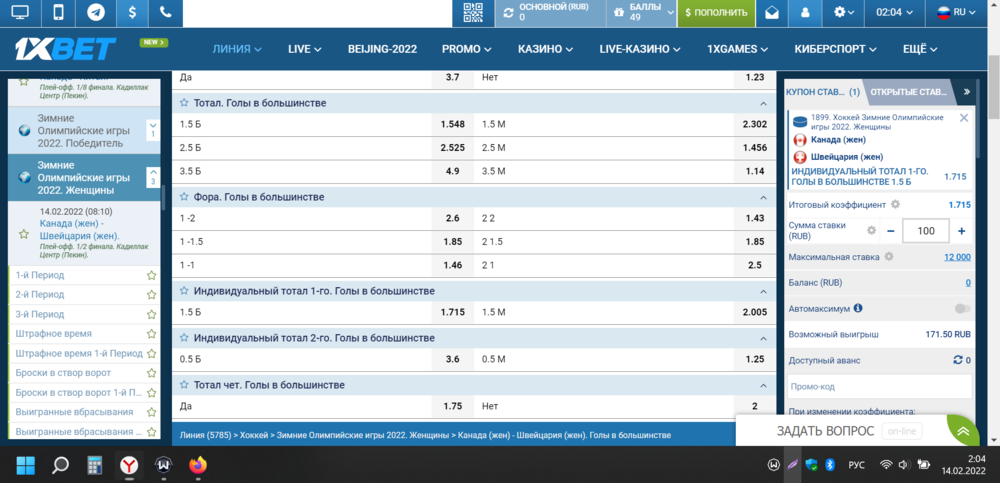Select odds 3.6 for 0.5 Б

tap(452, 359)
